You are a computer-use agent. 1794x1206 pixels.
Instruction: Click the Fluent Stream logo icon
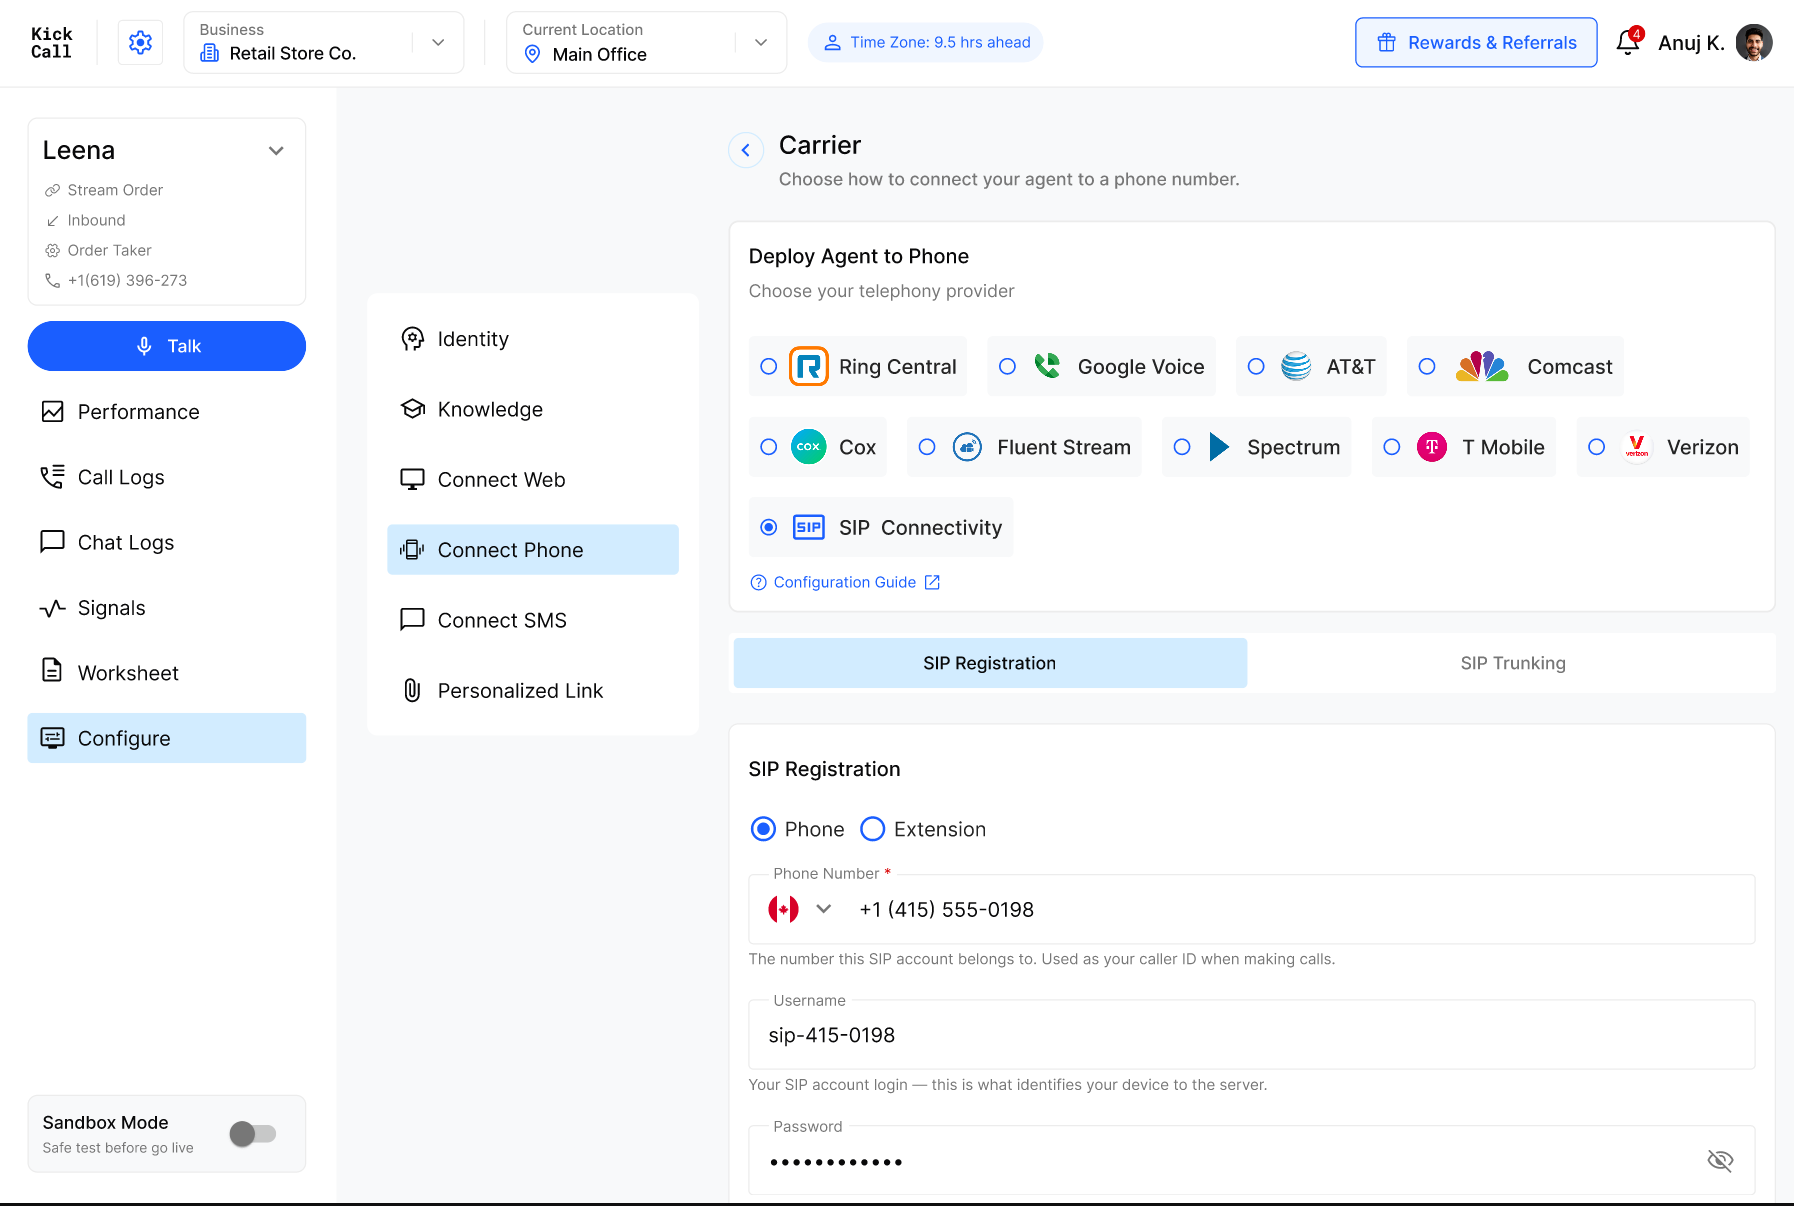point(967,446)
